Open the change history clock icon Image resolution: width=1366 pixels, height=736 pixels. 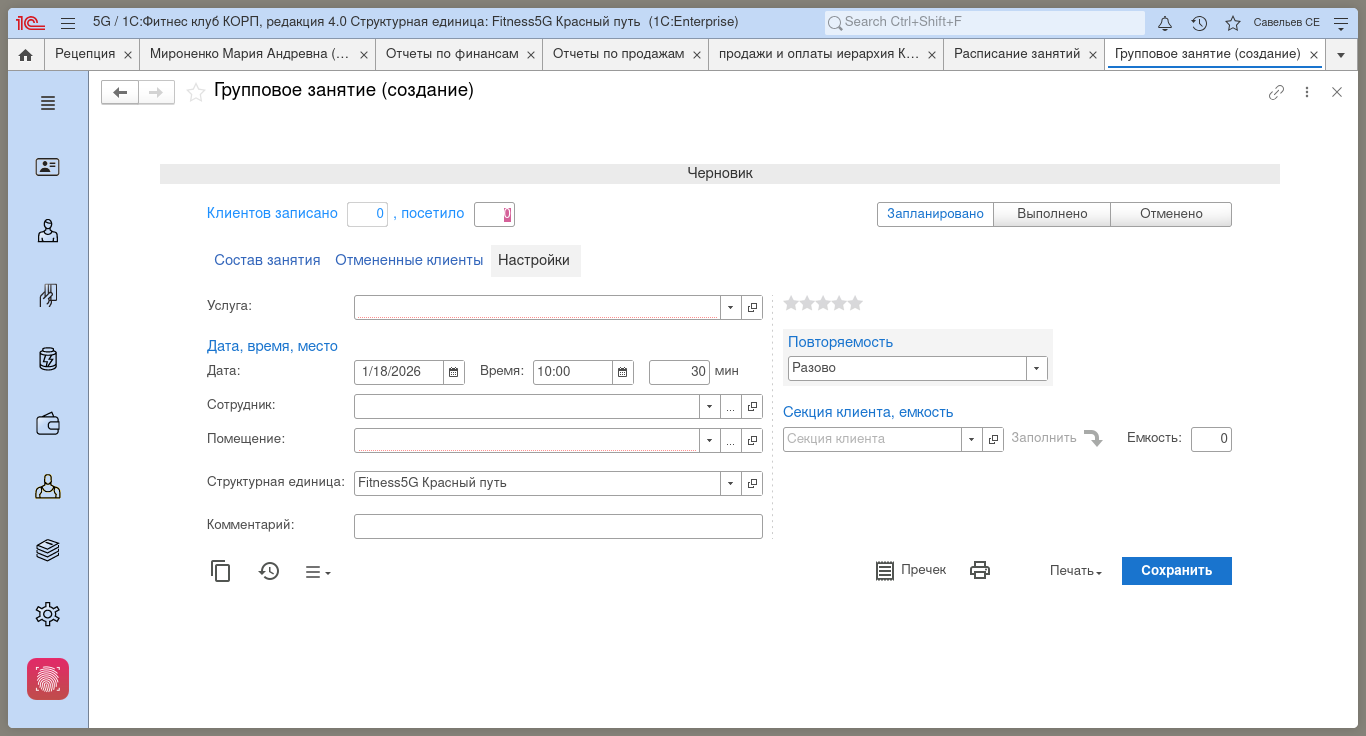pos(269,571)
